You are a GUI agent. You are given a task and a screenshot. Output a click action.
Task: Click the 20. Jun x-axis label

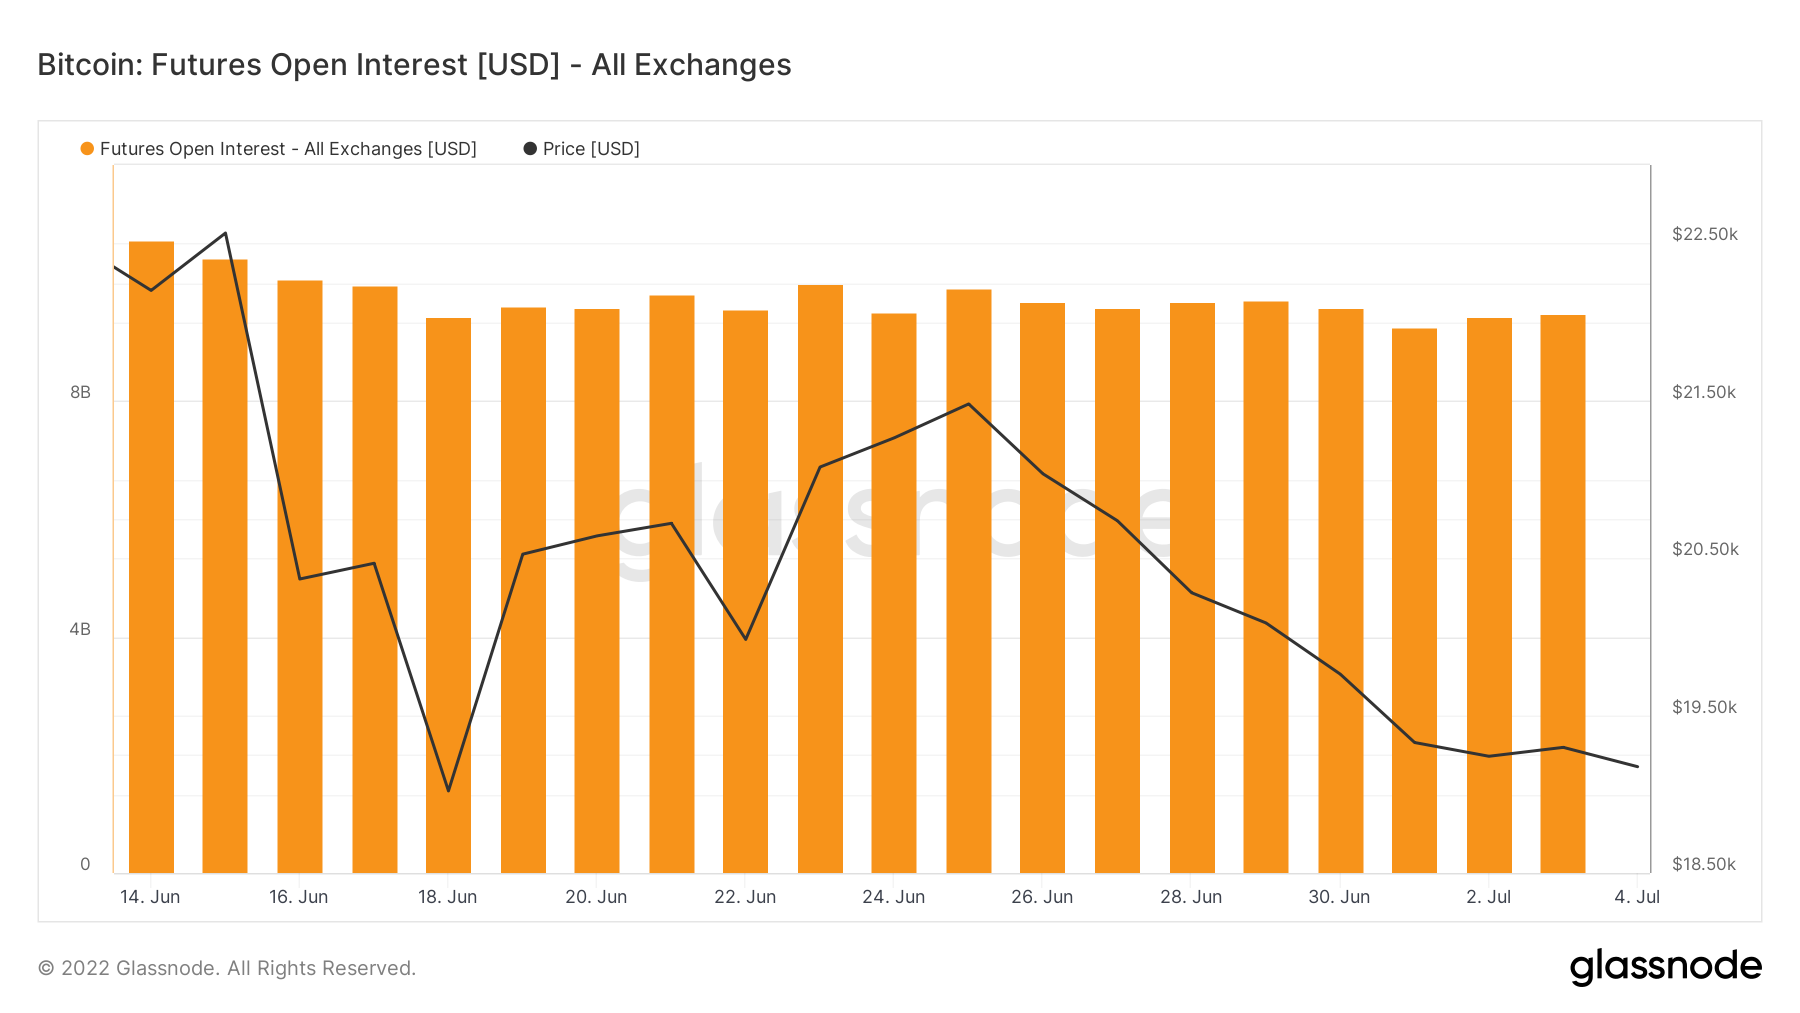click(596, 897)
